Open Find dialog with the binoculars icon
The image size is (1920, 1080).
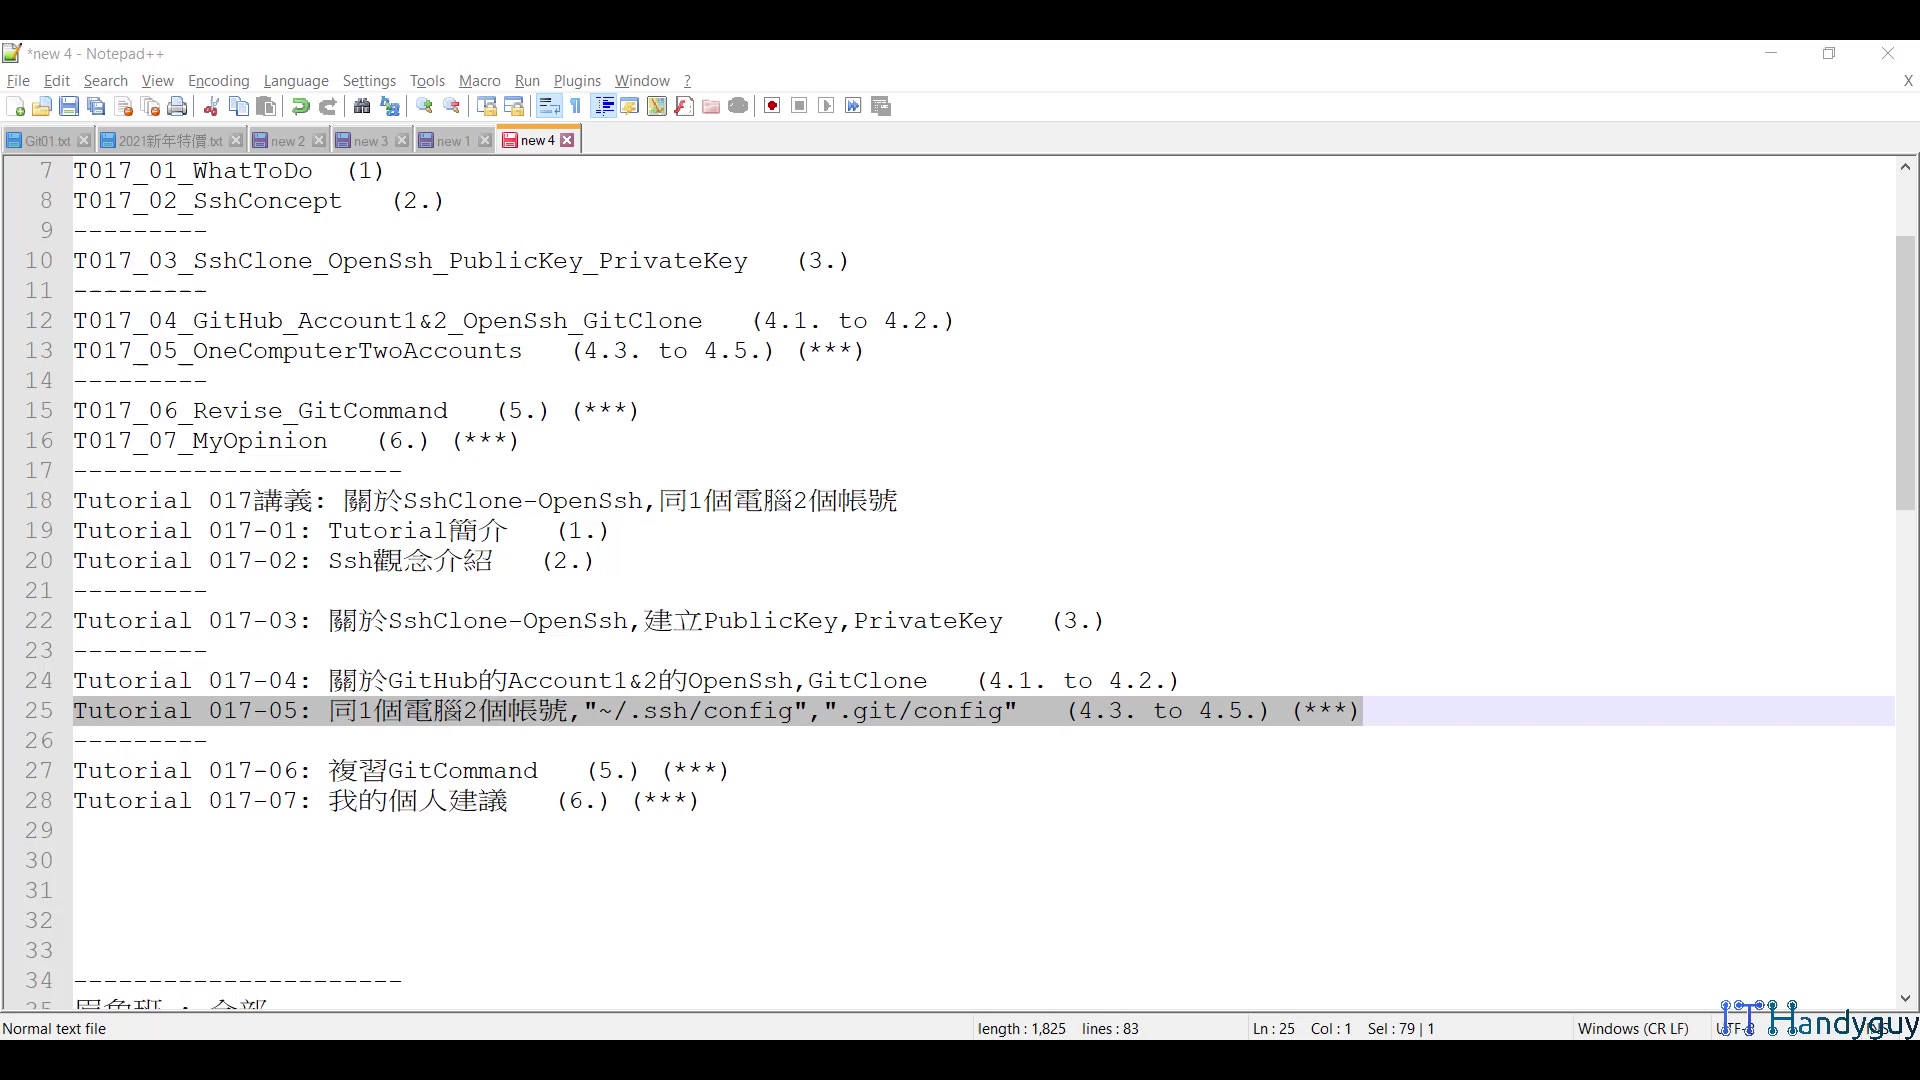tap(362, 106)
